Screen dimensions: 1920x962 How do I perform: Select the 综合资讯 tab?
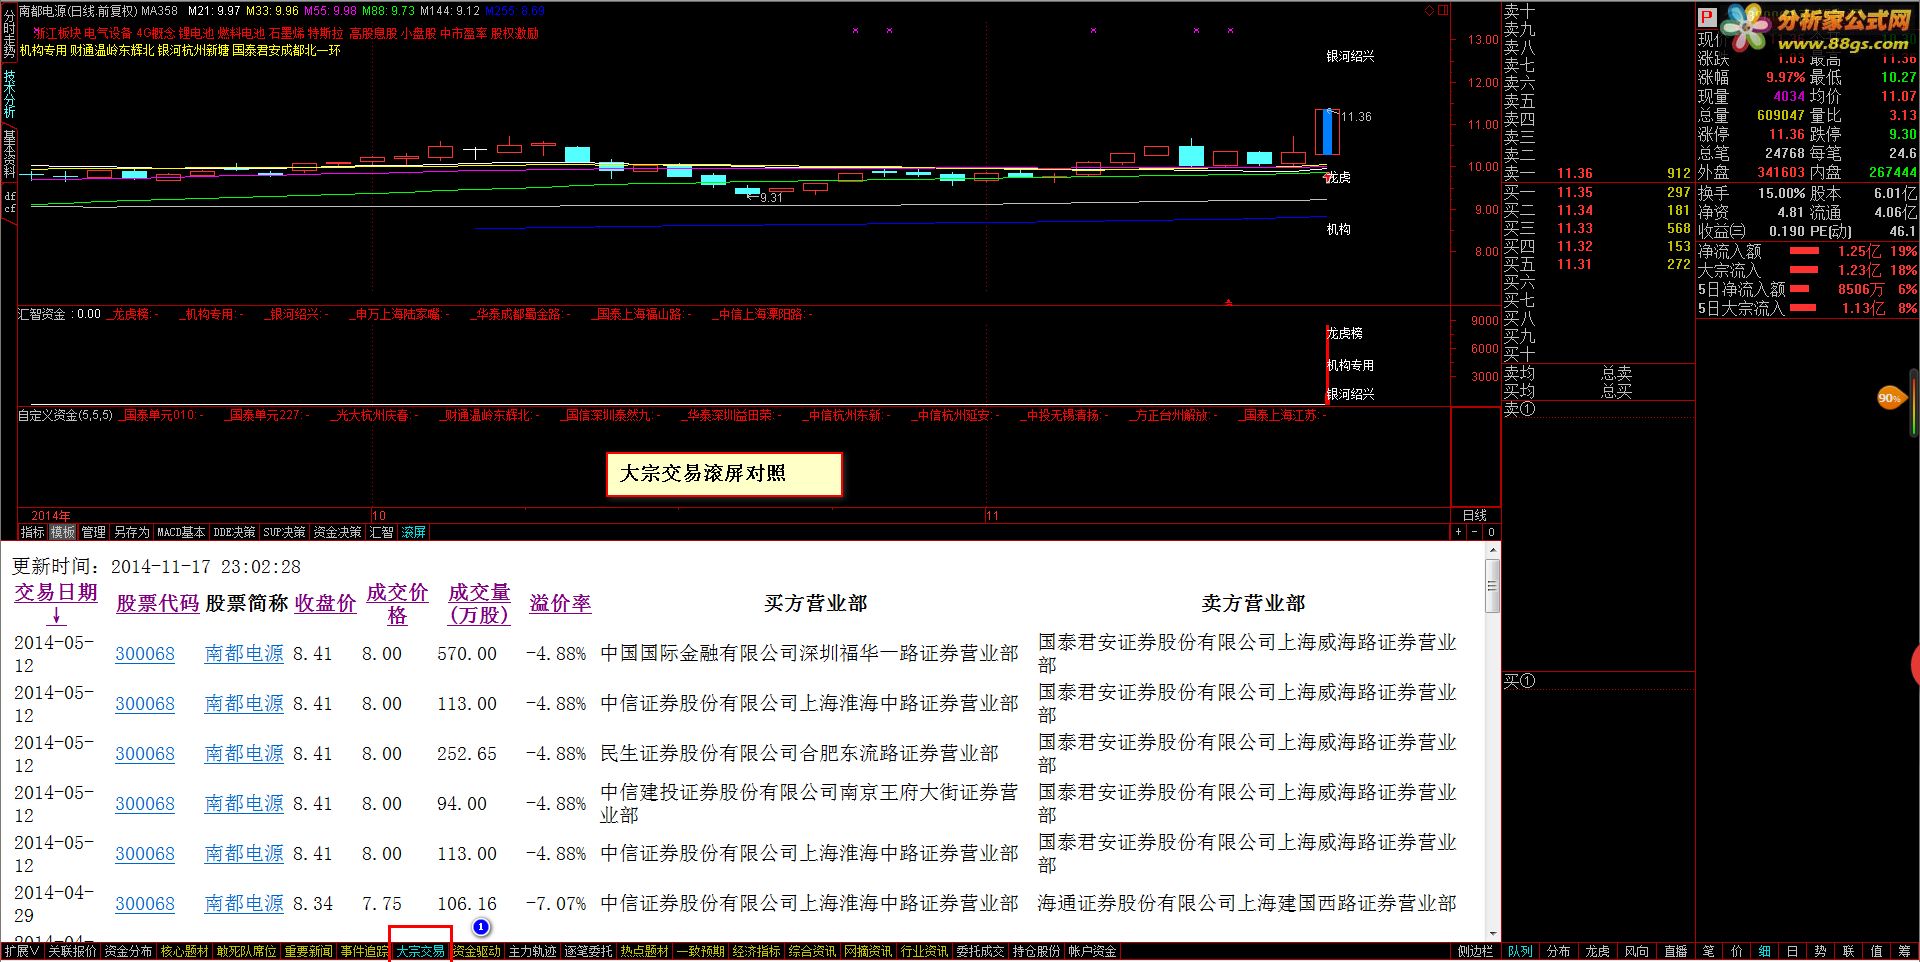813,951
